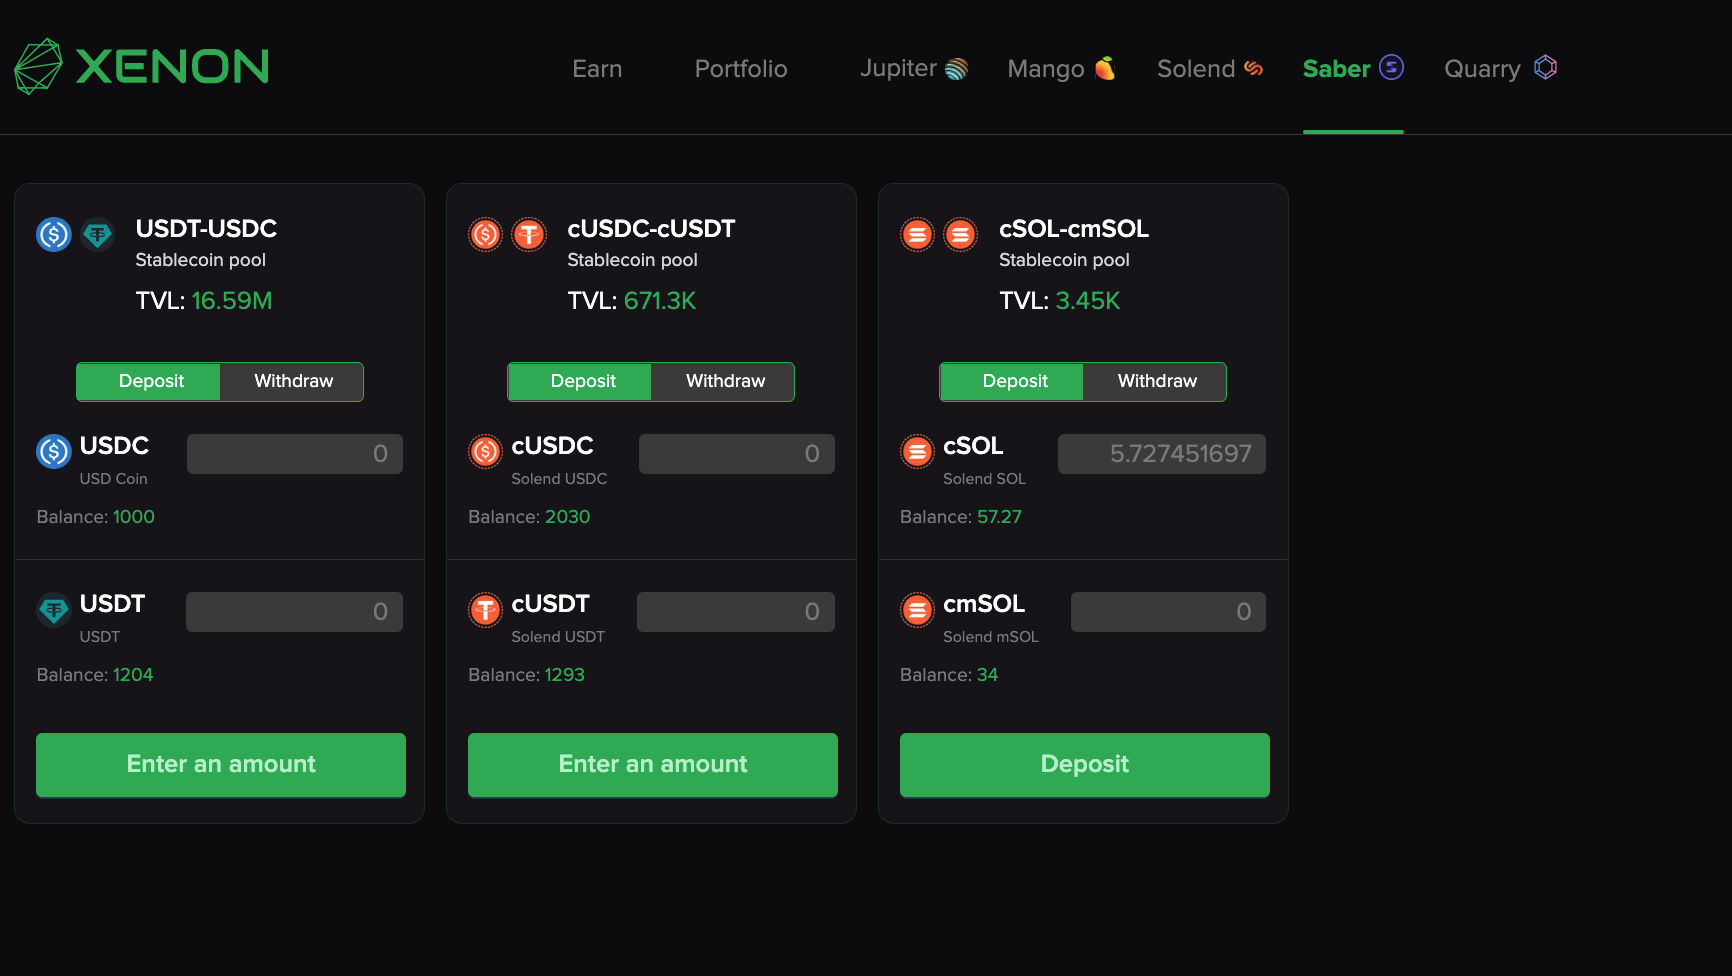Click the Quarry hexagon icon
This screenshot has height=976, width=1732.
point(1545,67)
